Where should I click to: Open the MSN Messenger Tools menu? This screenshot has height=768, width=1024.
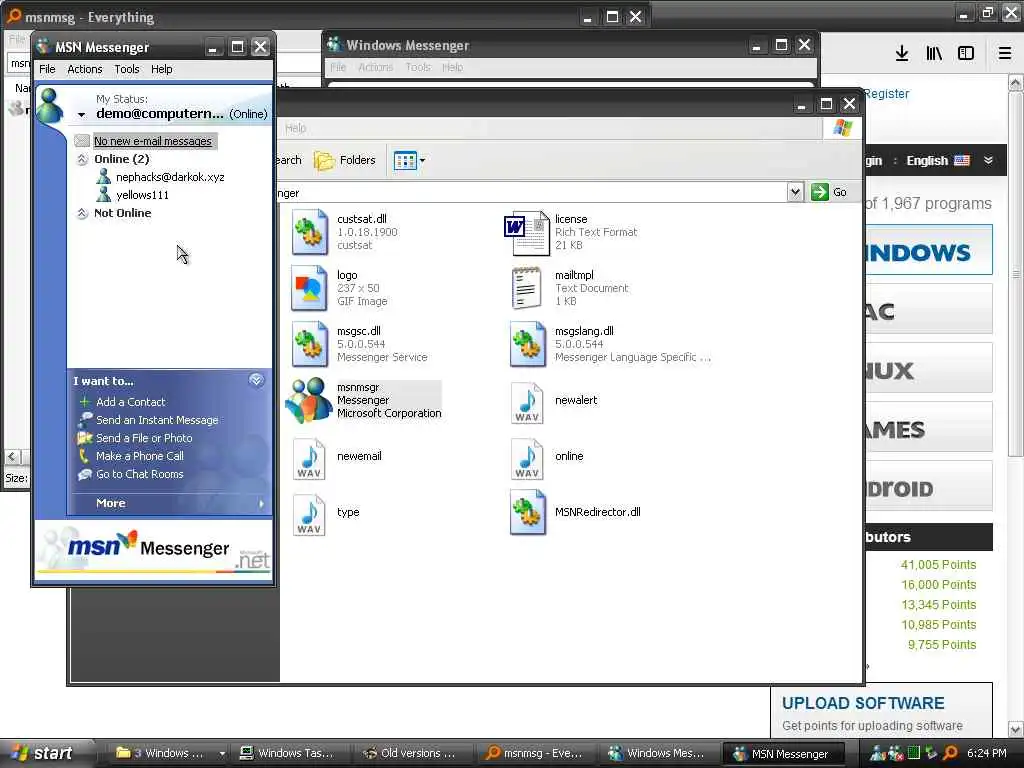pyautogui.click(x=127, y=69)
